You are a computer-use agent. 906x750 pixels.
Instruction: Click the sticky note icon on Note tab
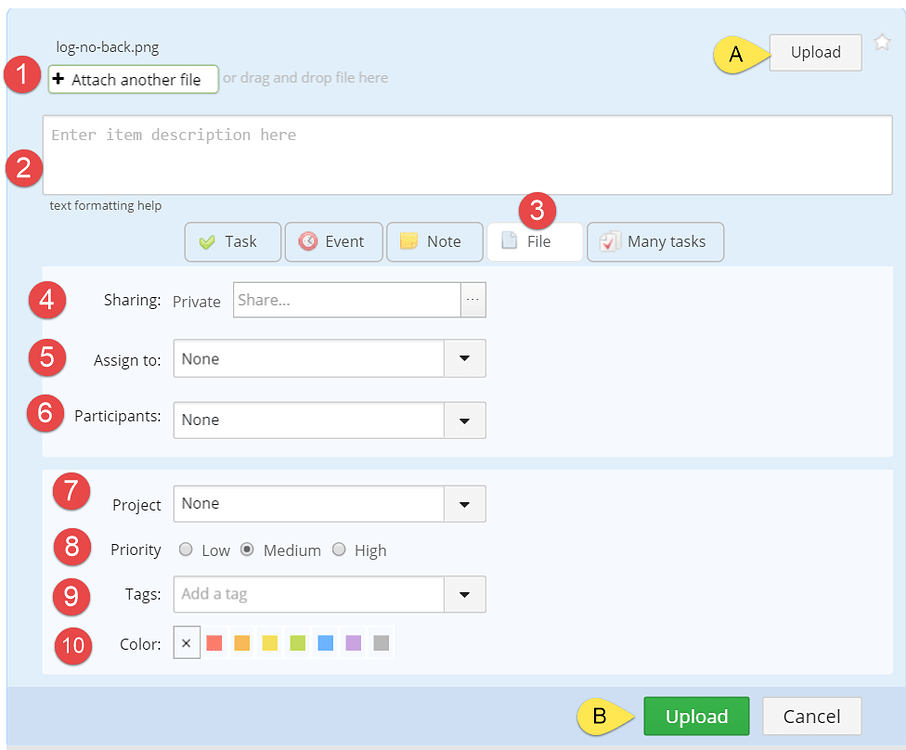(x=410, y=241)
